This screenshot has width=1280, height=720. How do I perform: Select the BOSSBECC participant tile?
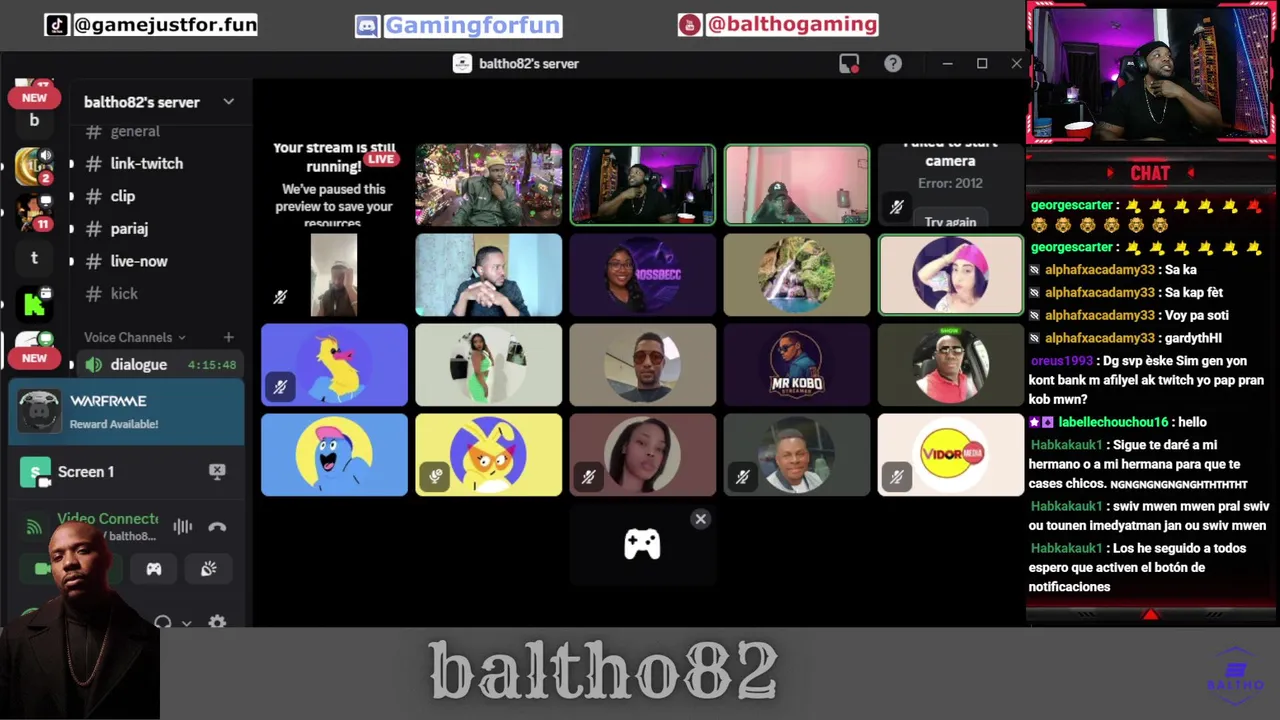[x=642, y=275]
